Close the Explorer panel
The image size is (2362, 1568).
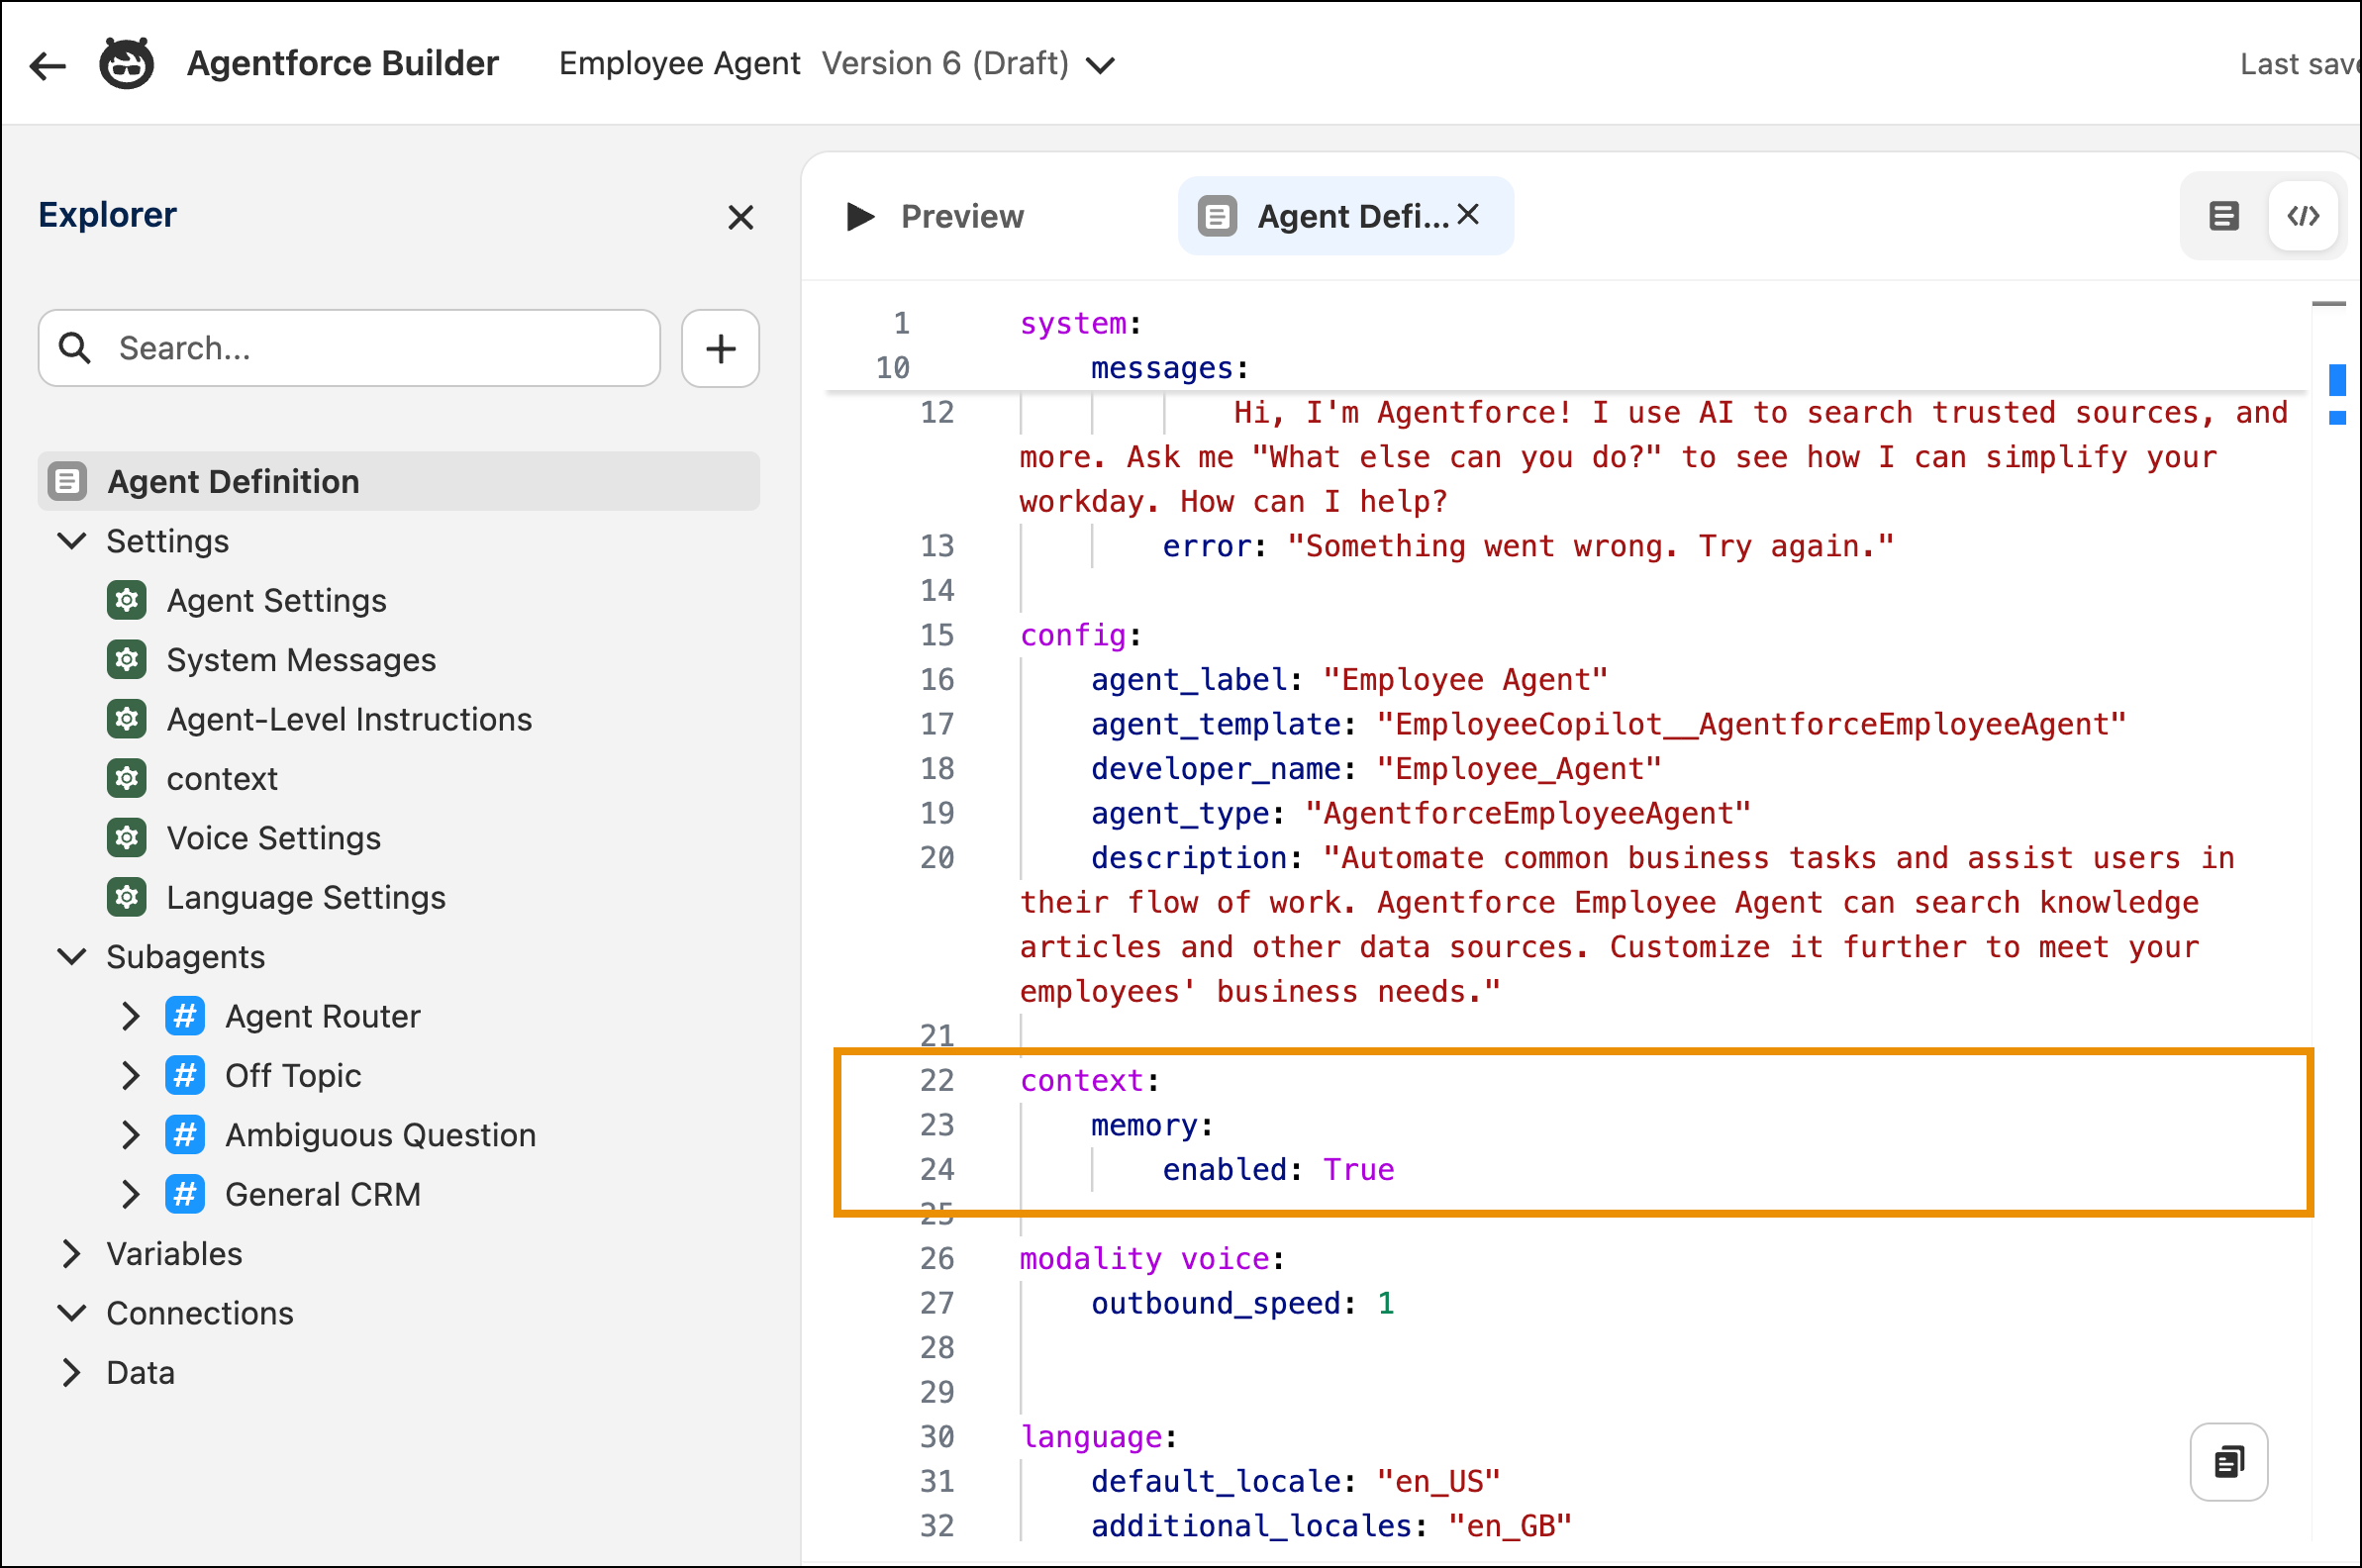click(740, 217)
